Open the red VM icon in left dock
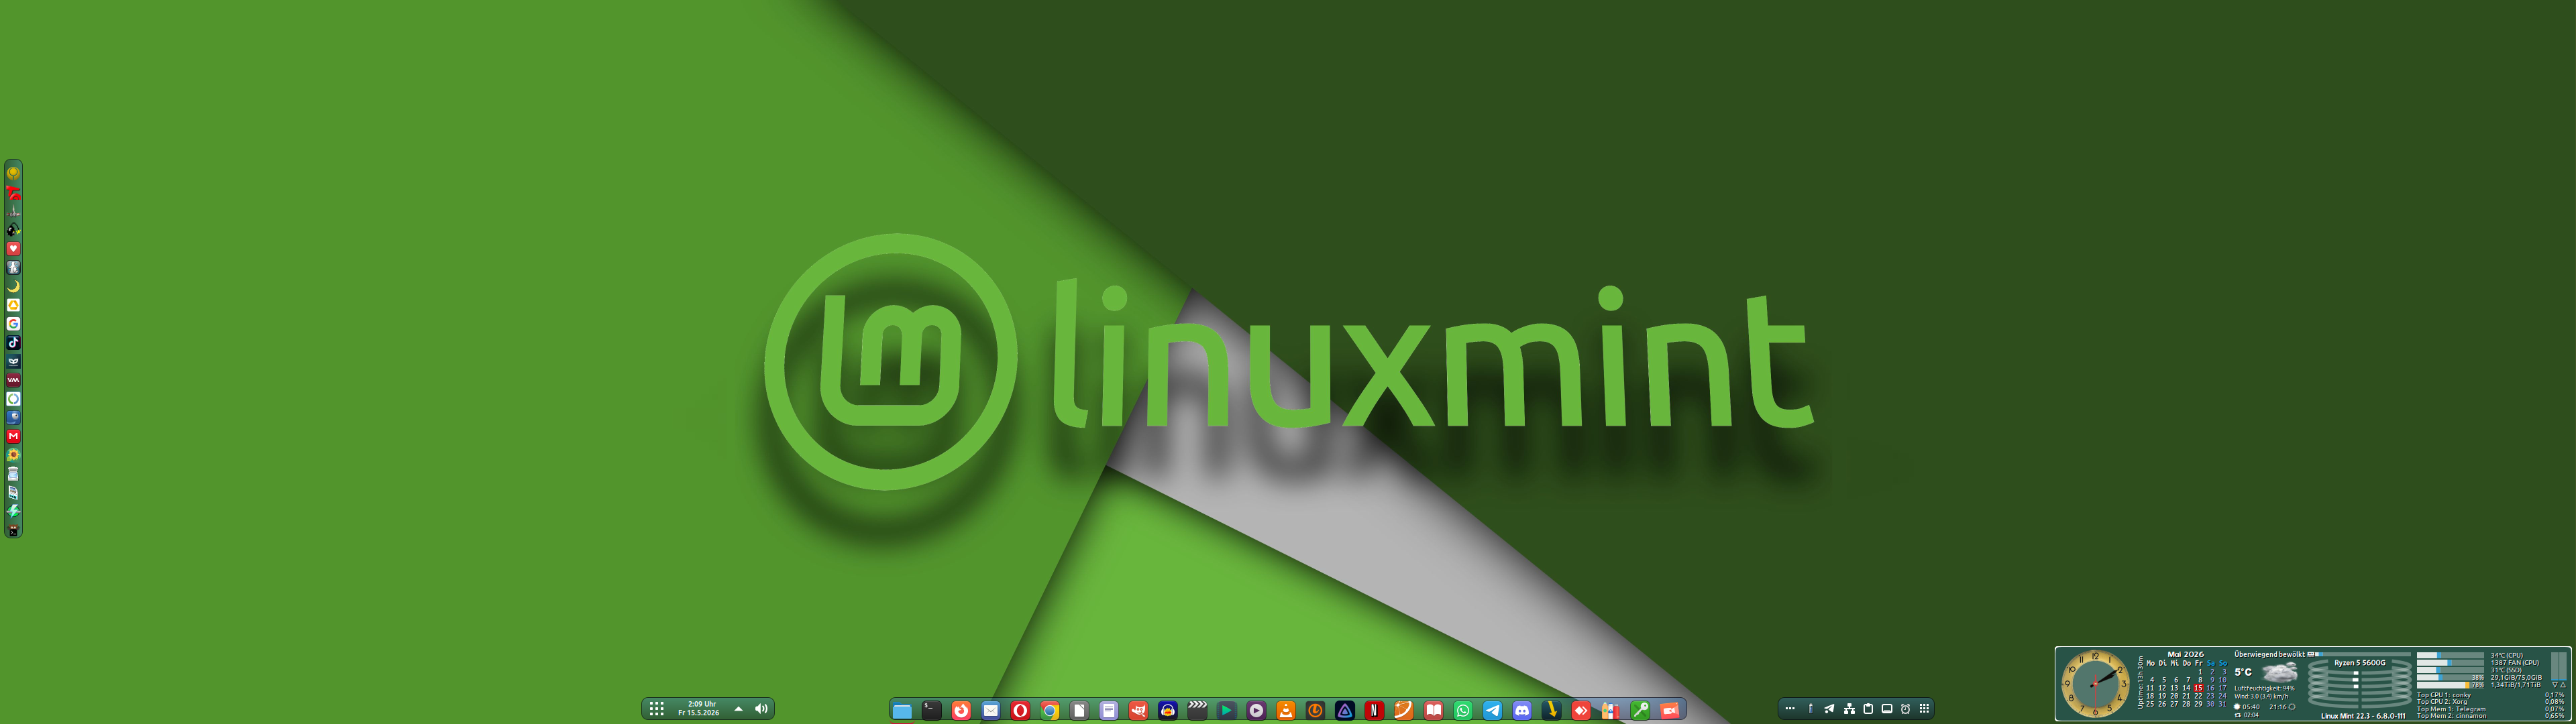 pos(13,380)
